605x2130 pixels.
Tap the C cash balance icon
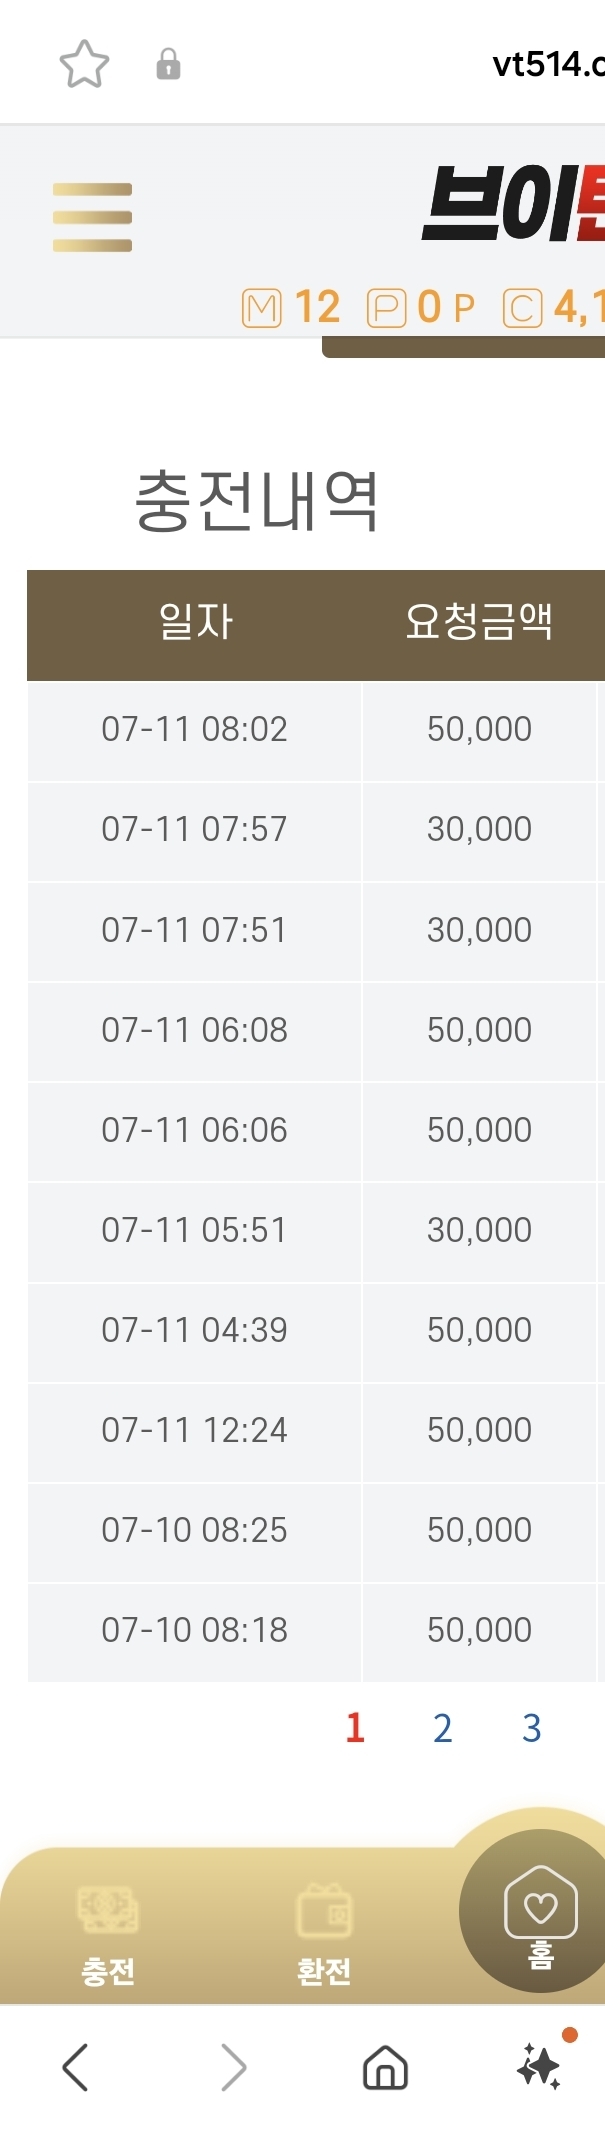pyautogui.click(x=522, y=308)
